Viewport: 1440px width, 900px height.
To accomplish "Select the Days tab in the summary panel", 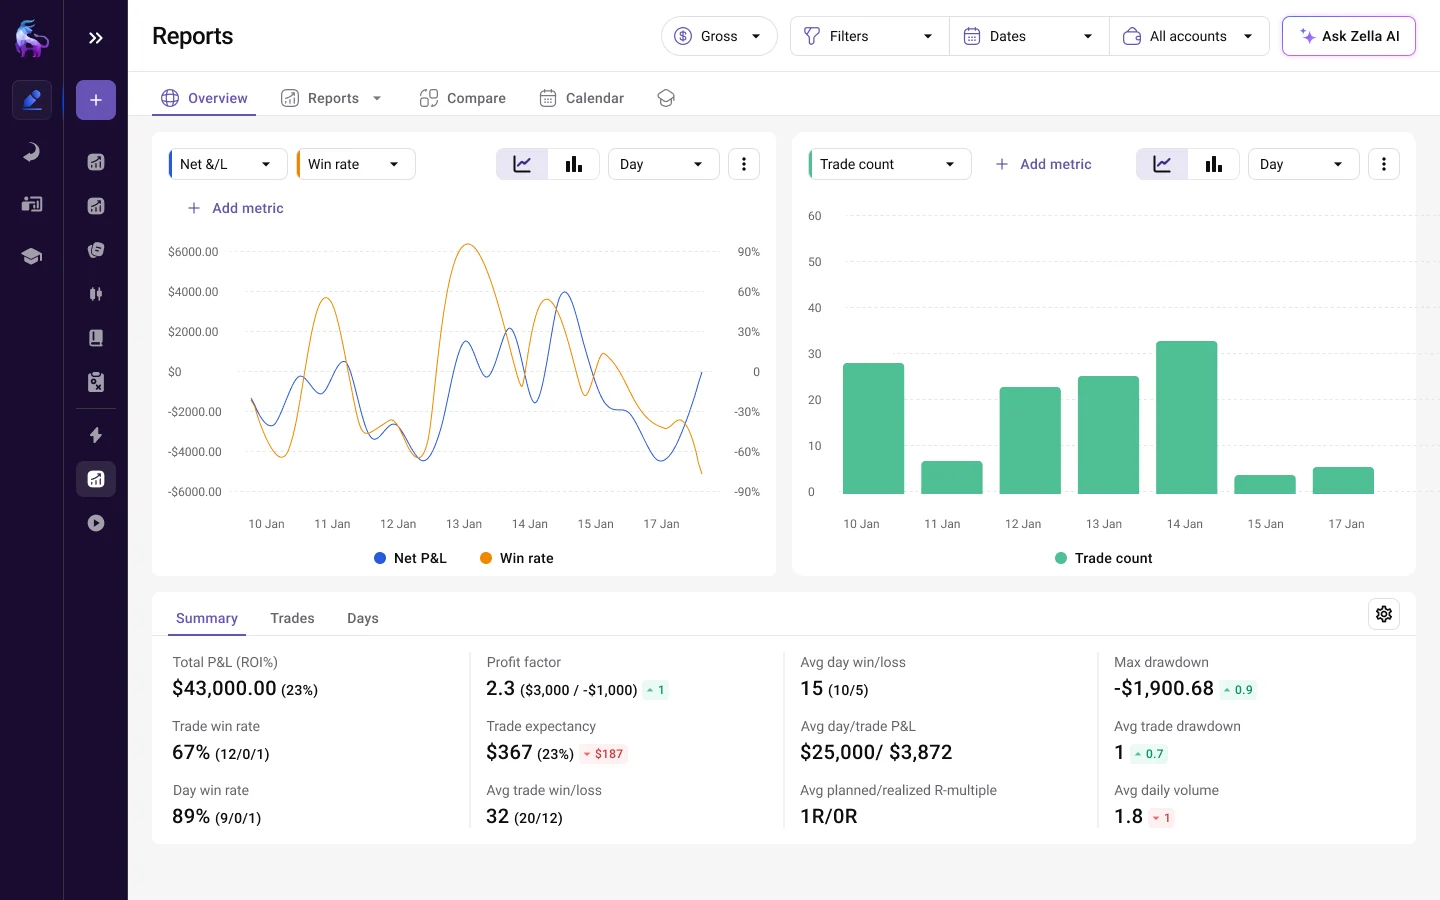I will (x=363, y=618).
